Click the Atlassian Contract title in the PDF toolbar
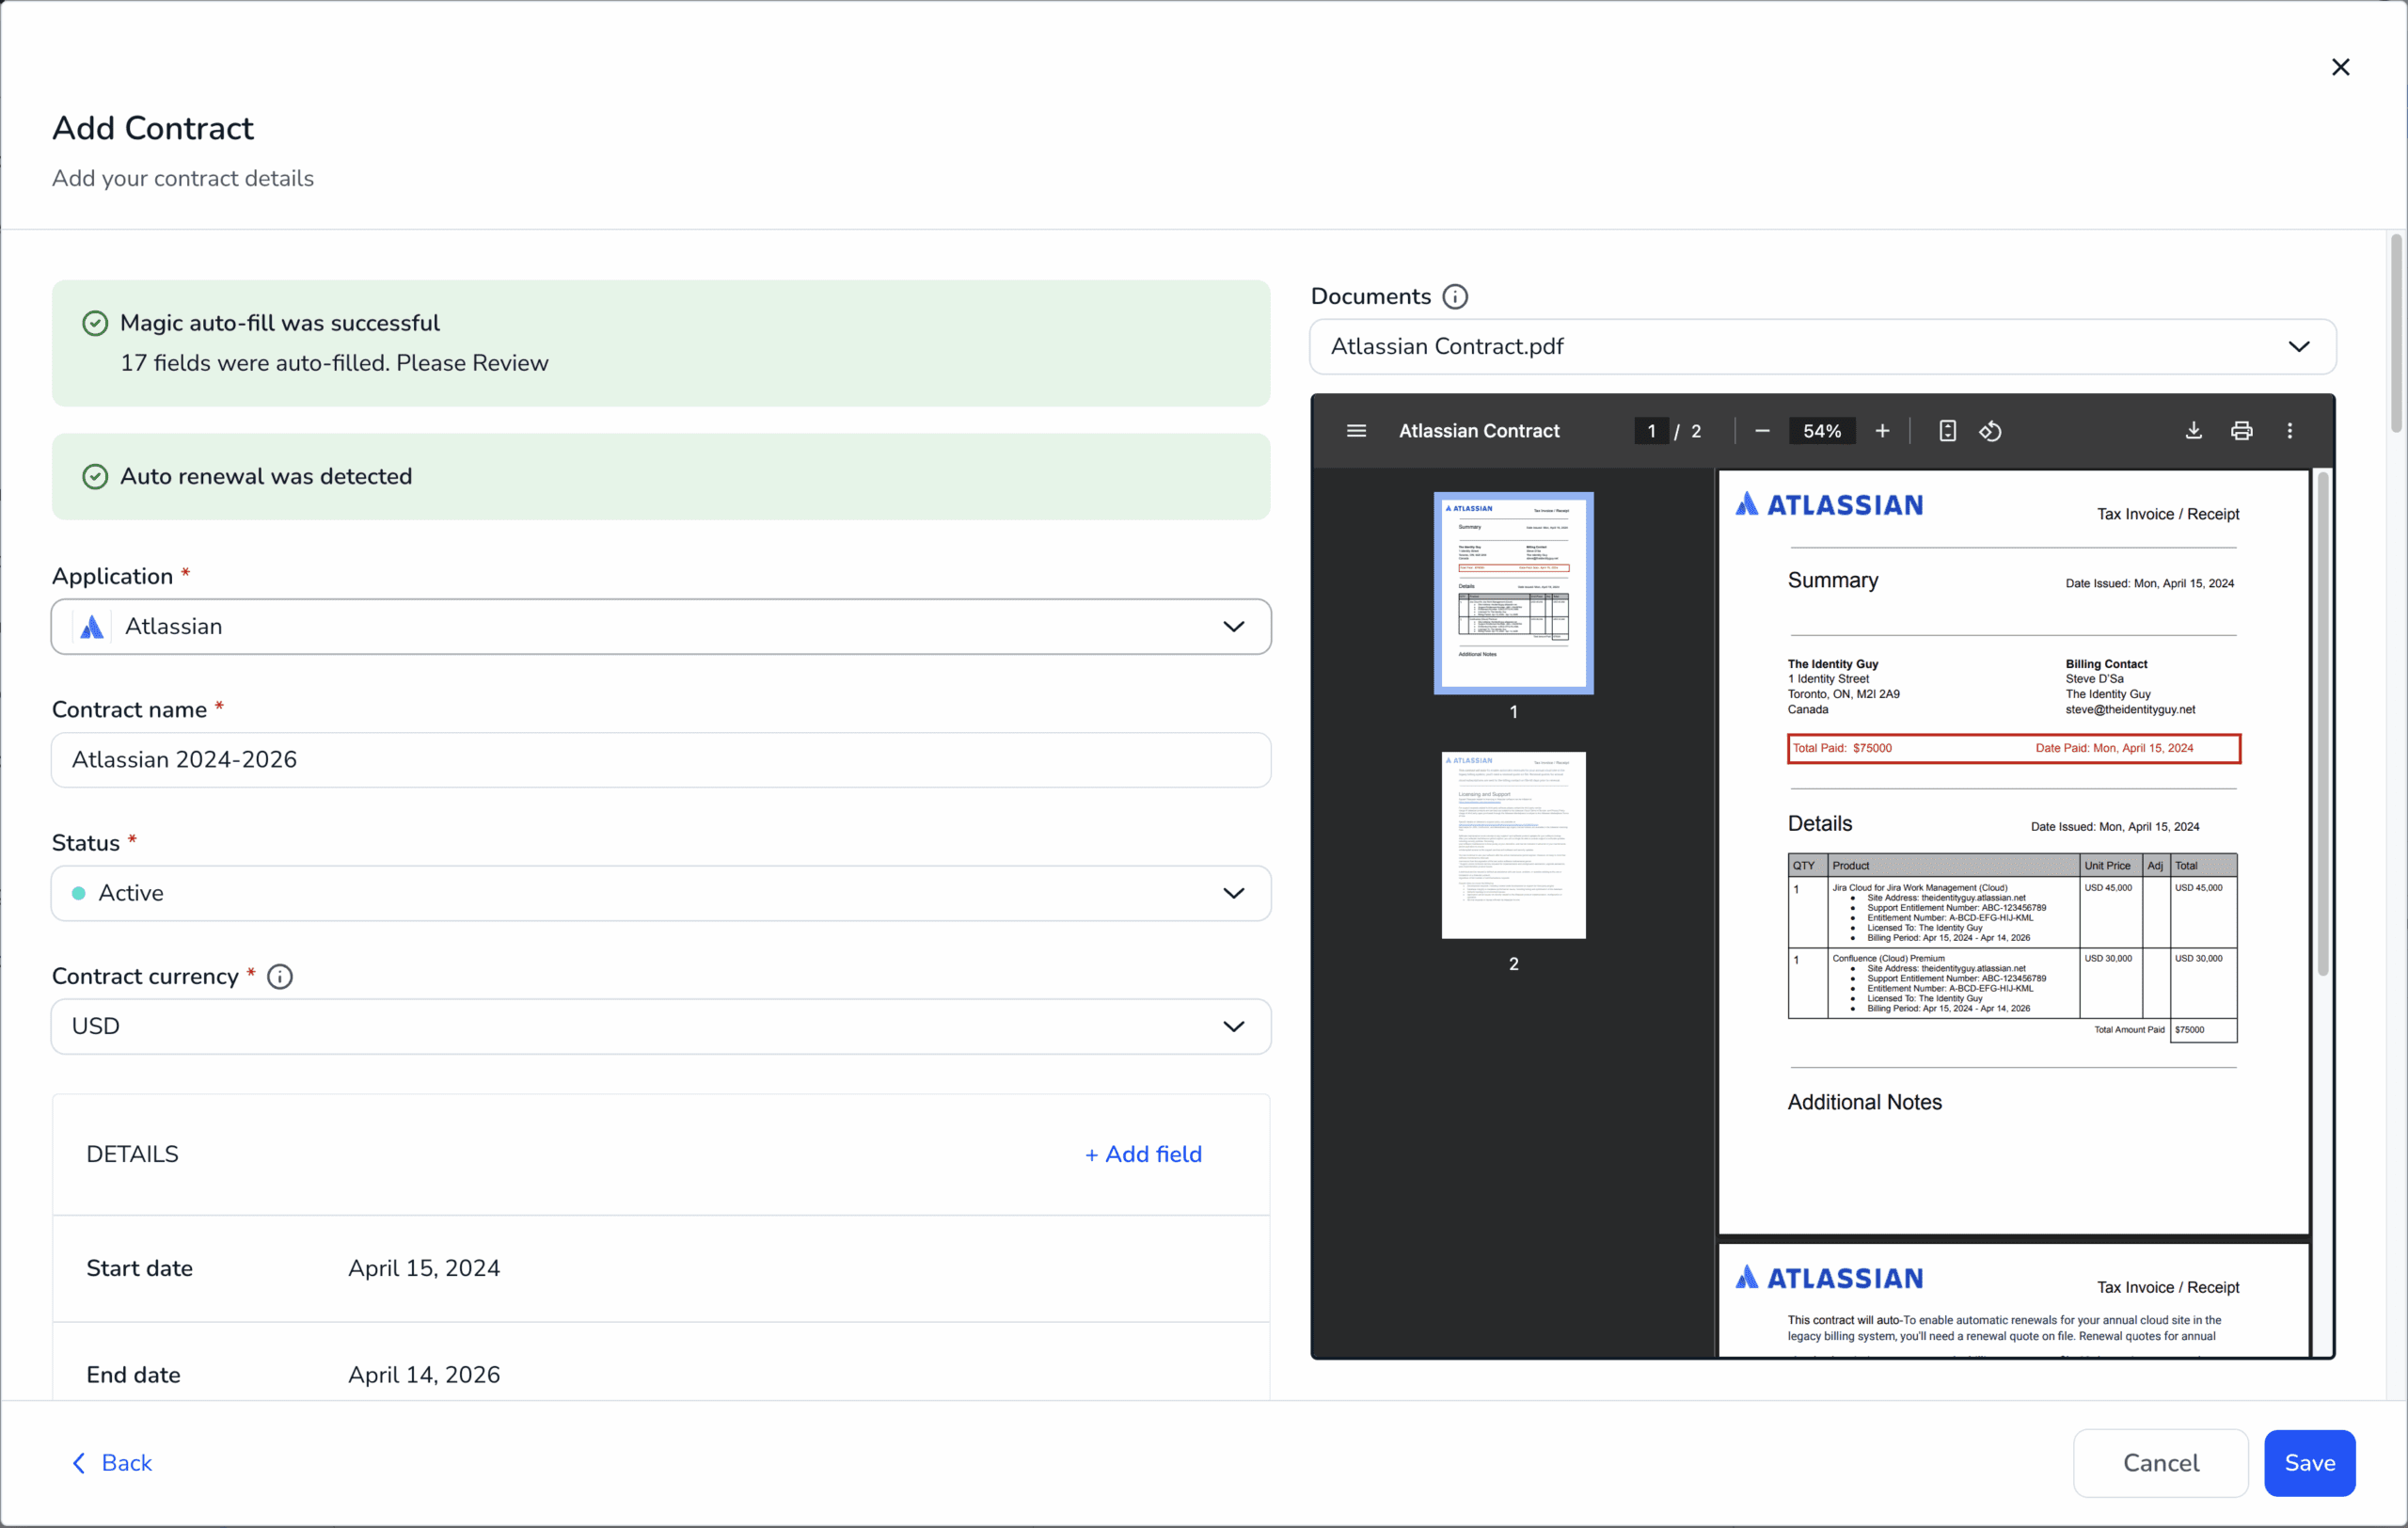 [1479, 431]
